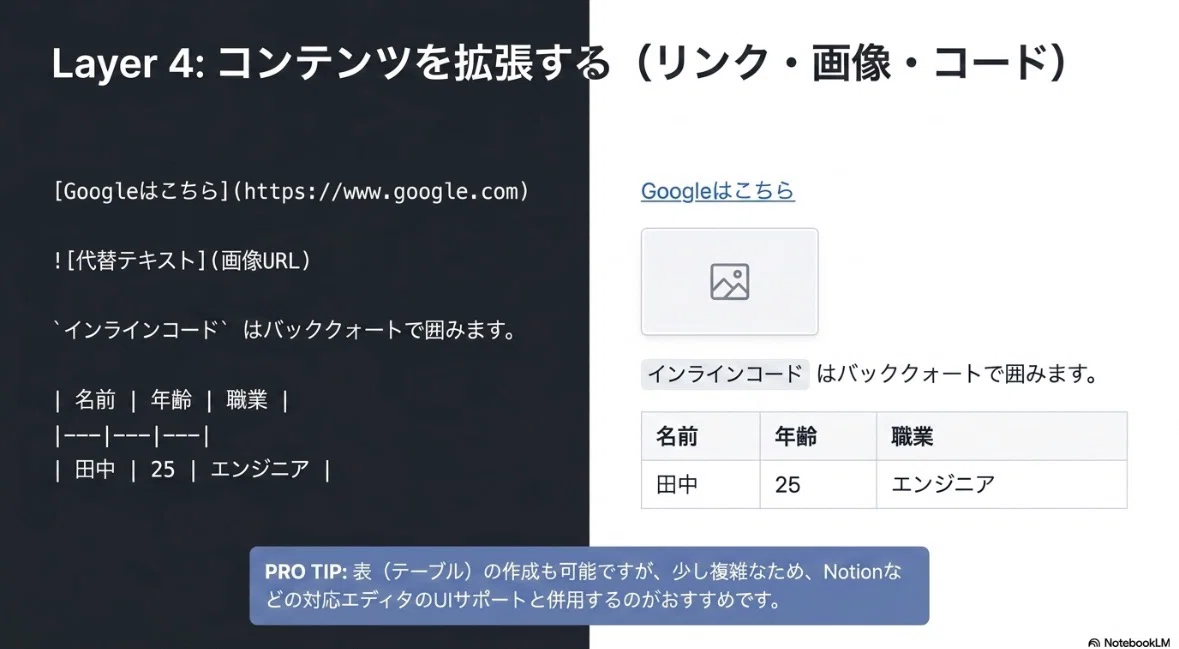1179x649 pixels.
Task: Click the |---|---|---| table separator source line
Action: [132, 435]
